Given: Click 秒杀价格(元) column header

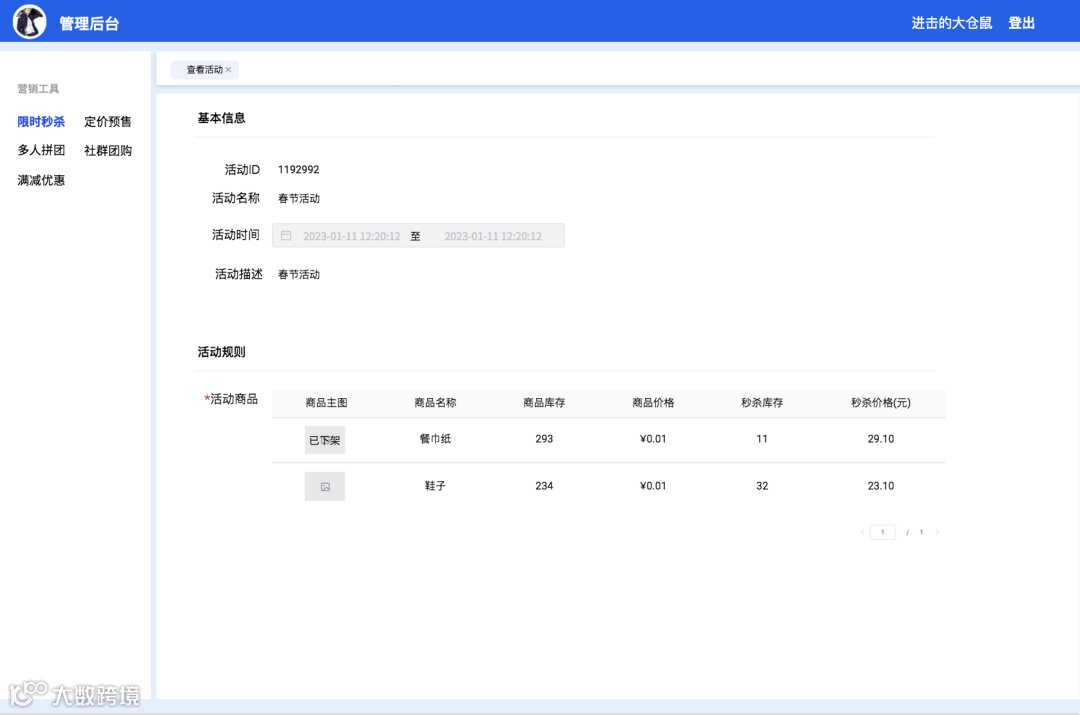Looking at the screenshot, I should tap(880, 402).
